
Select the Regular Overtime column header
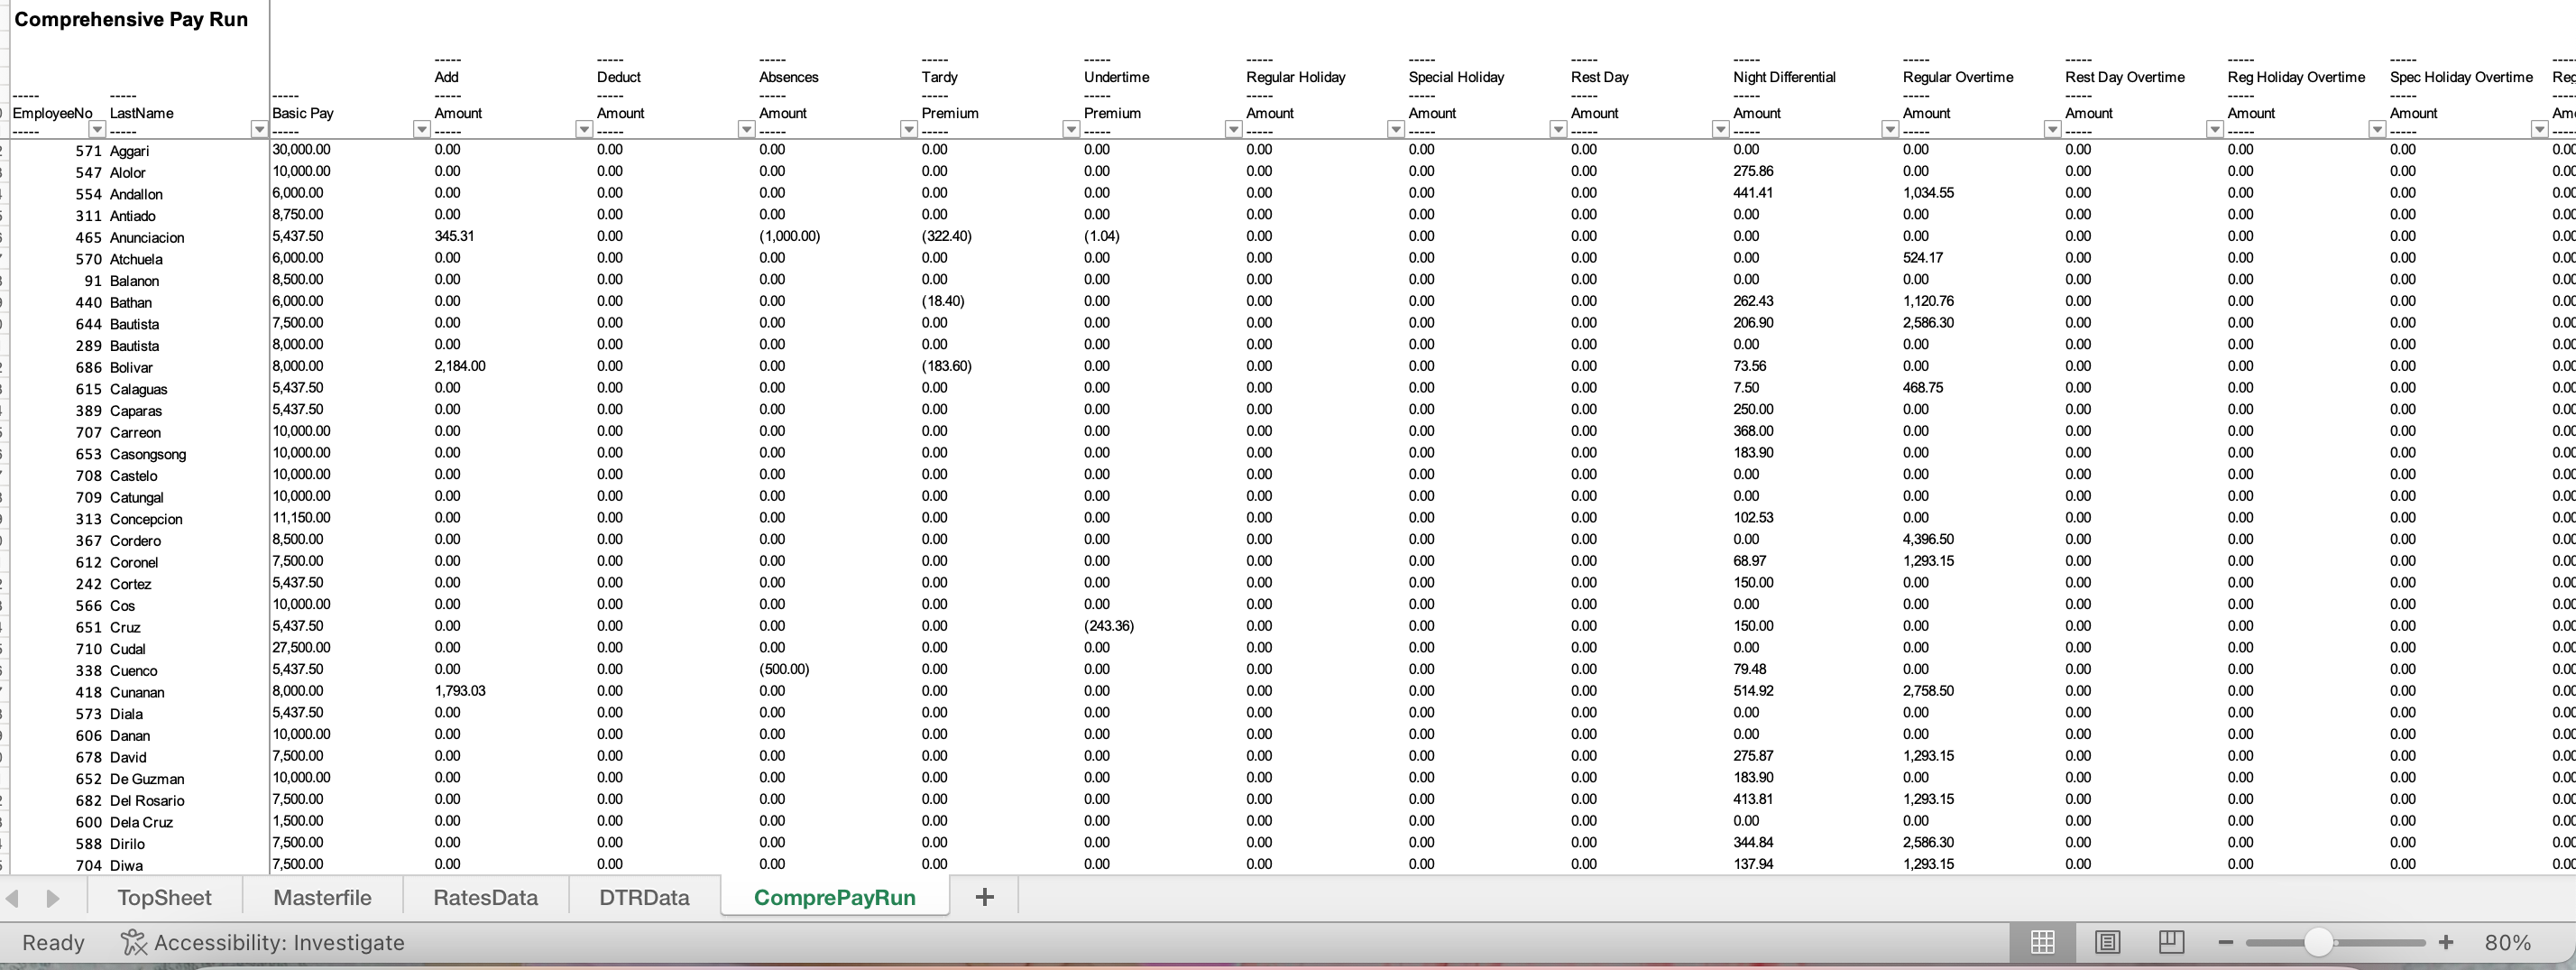pos(1957,77)
